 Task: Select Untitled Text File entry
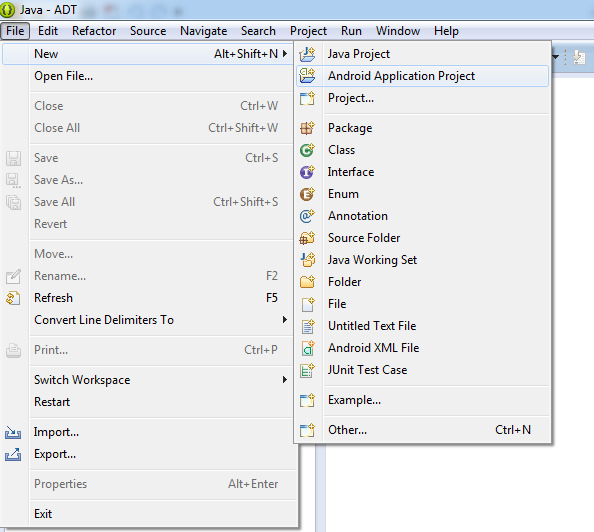click(x=422, y=326)
